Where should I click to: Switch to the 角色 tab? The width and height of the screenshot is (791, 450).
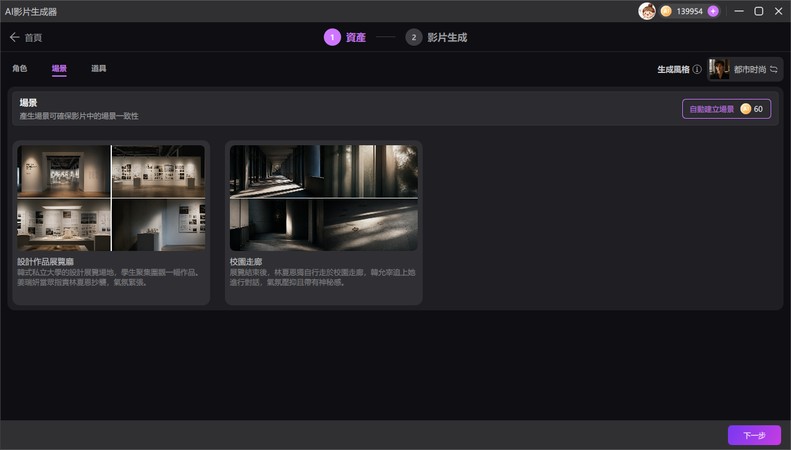click(x=20, y=68)
